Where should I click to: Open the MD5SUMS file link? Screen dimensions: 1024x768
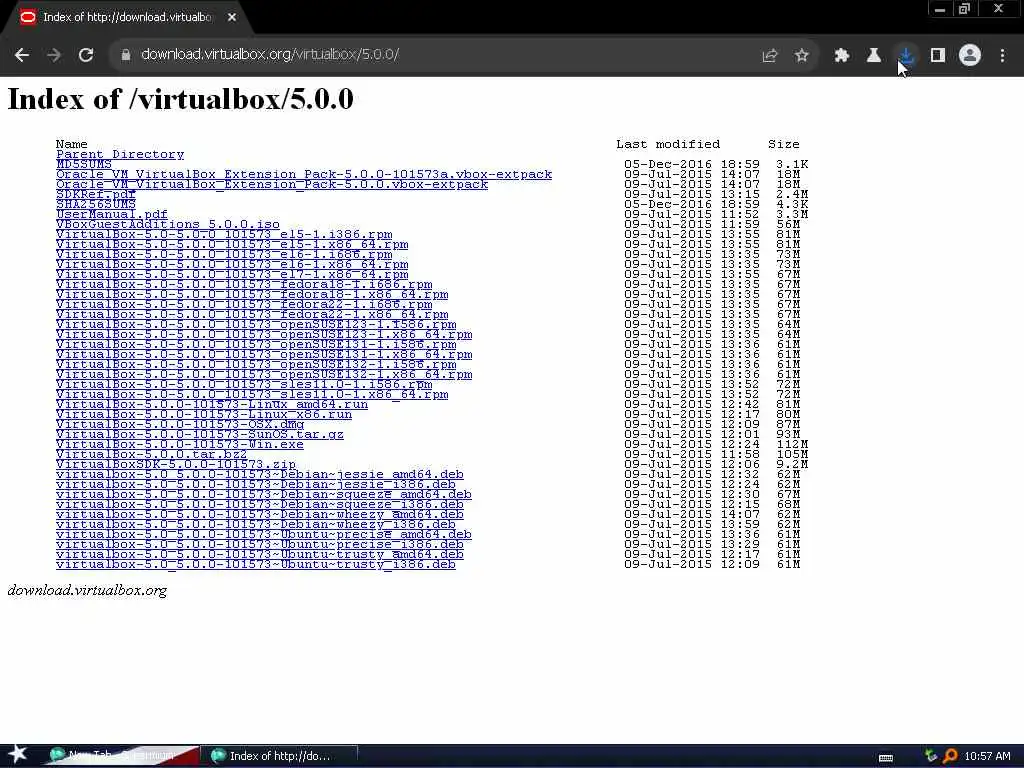84,165
